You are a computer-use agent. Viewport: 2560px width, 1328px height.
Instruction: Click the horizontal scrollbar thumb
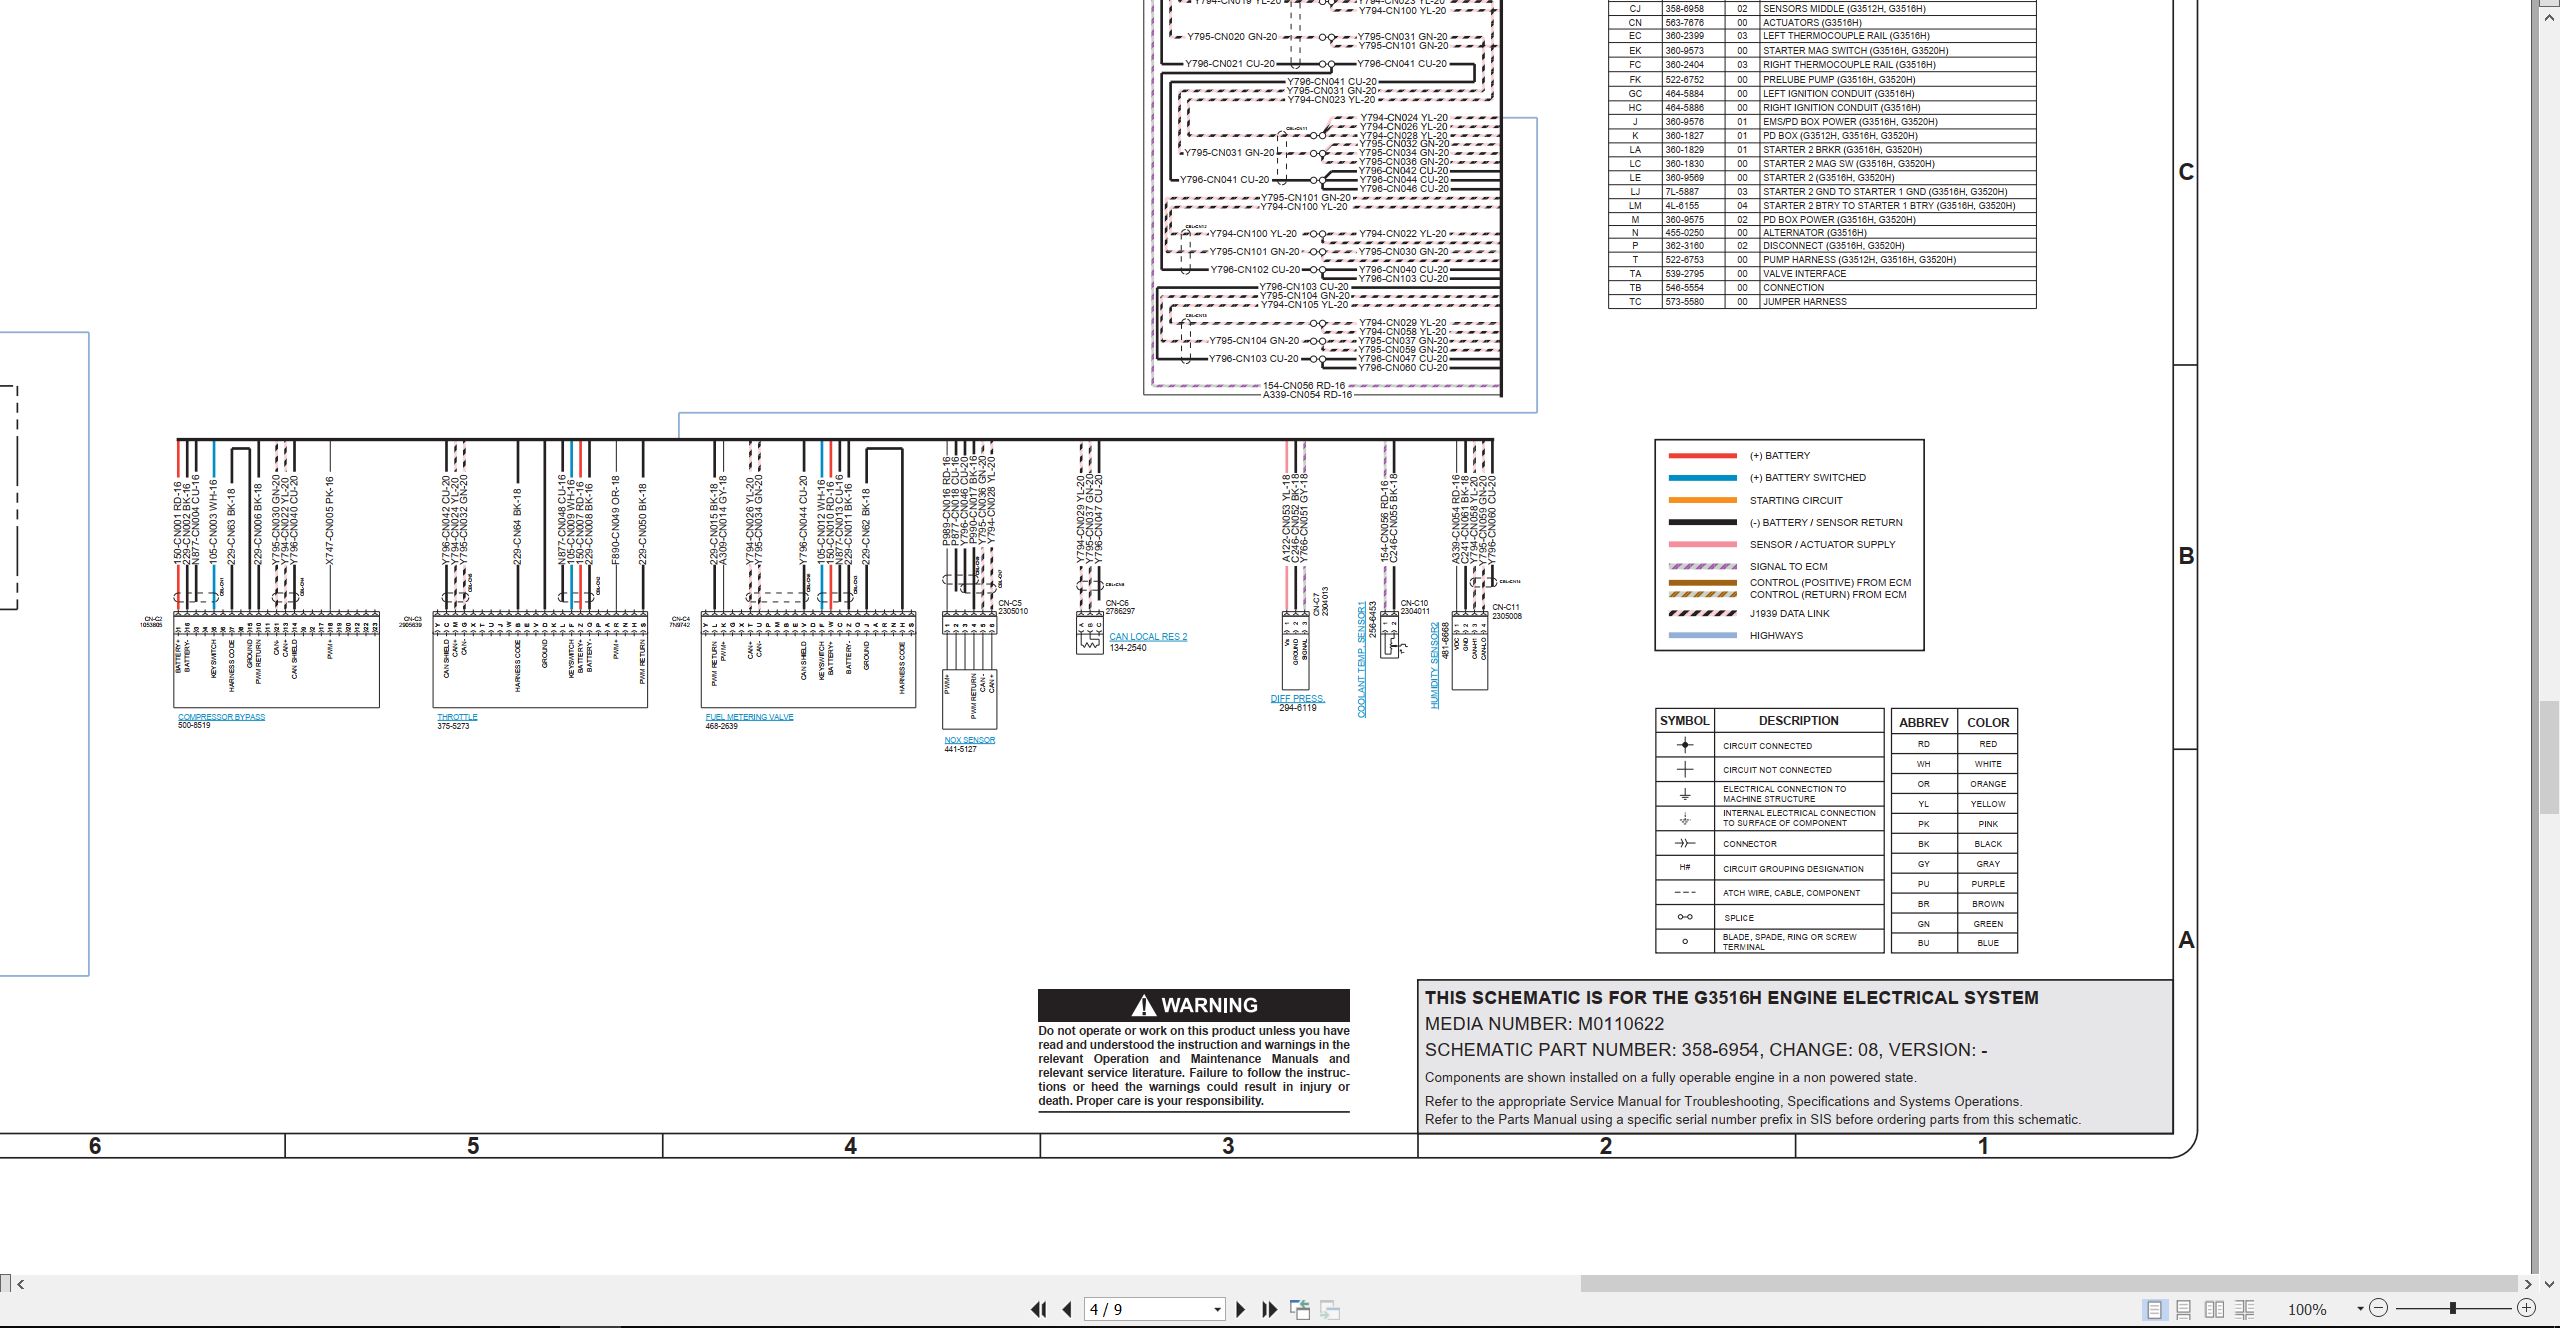tap(2048, 1284)
